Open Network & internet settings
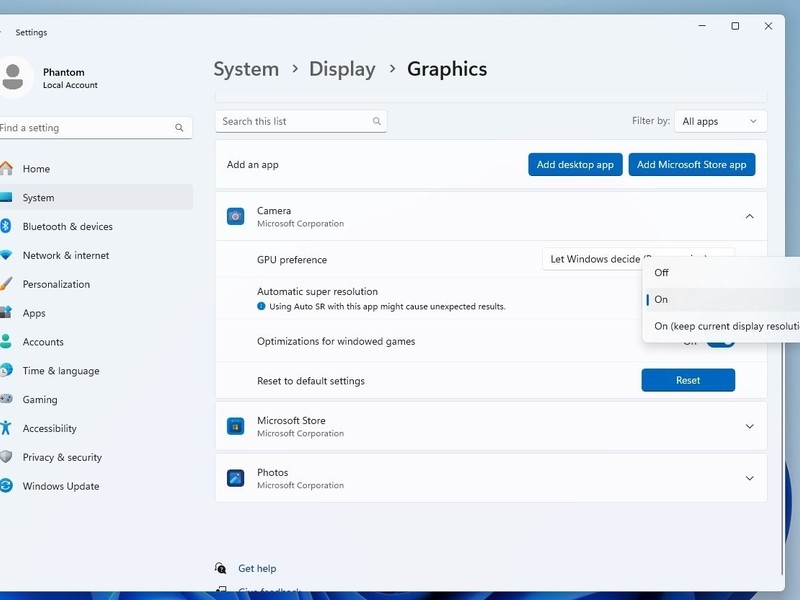 (96, 255)
